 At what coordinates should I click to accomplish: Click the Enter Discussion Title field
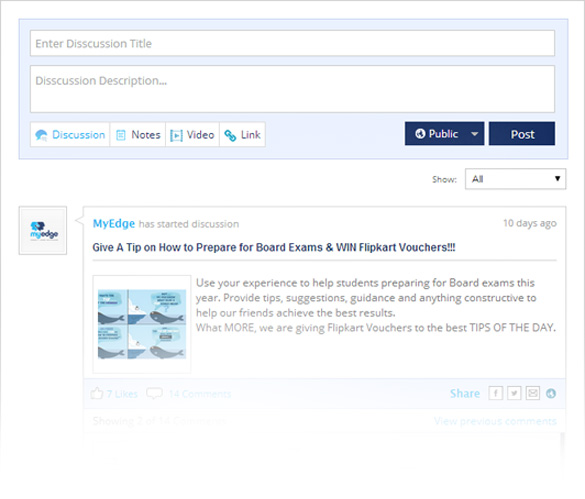(x=292, y=43)
